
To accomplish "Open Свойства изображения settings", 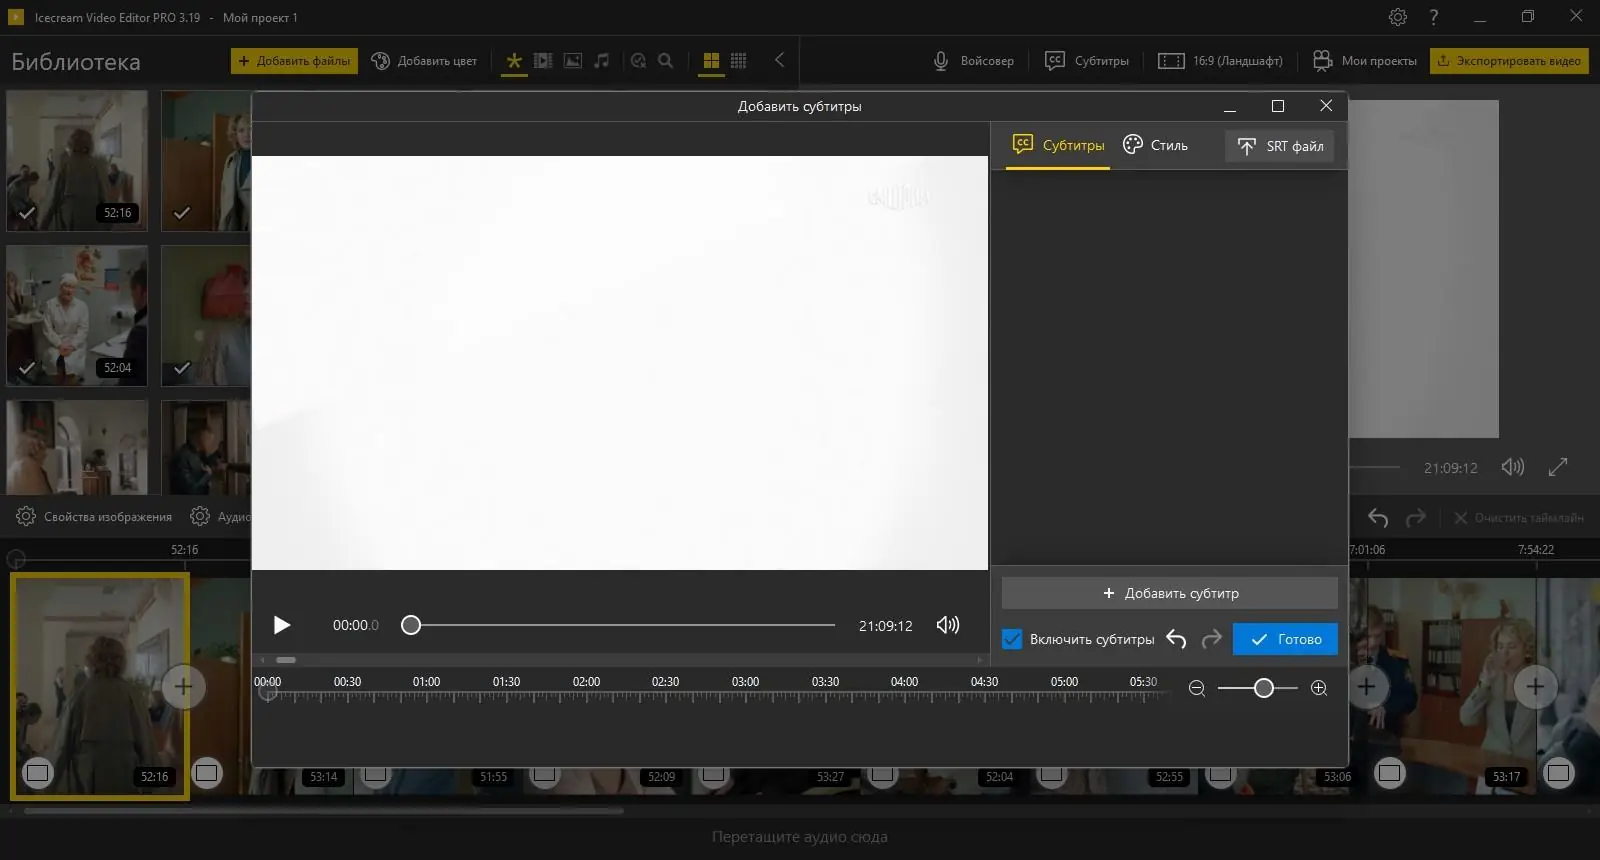I will coord(94,517).
